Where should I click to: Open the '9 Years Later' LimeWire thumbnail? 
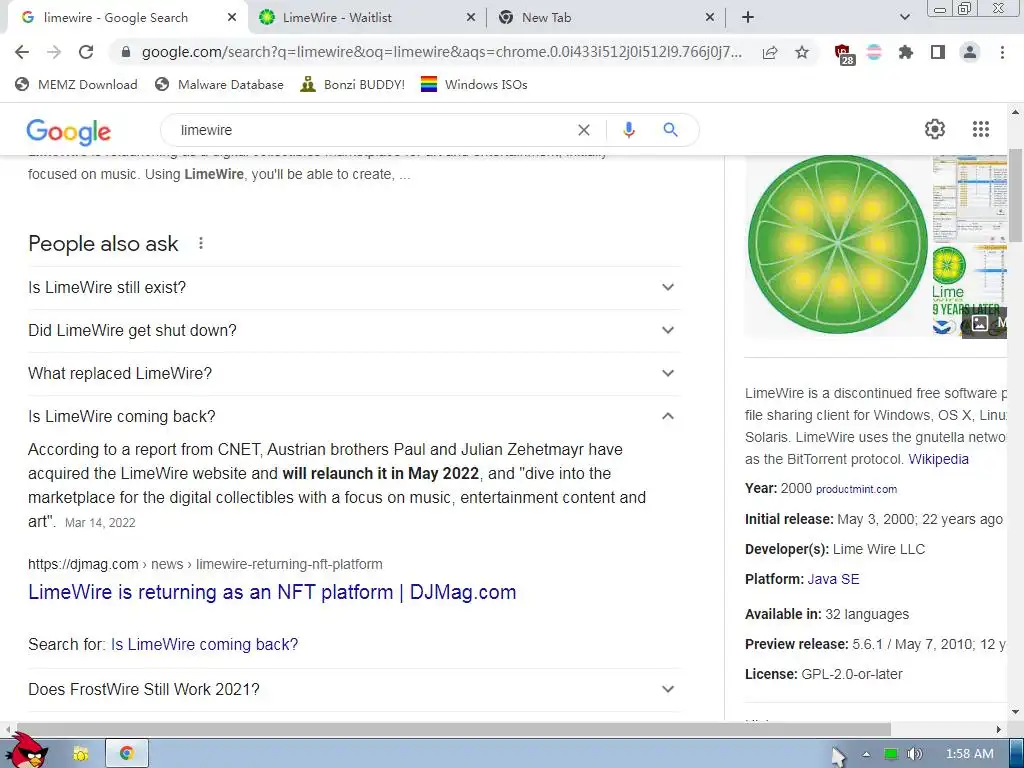tap(969, 291)
